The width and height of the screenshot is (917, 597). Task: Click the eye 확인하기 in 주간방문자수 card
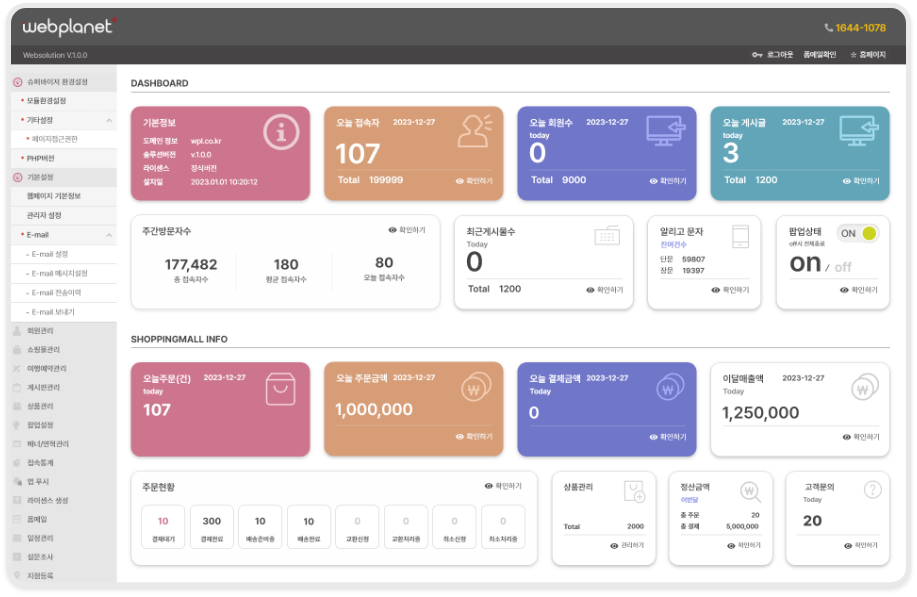point(407,230)
